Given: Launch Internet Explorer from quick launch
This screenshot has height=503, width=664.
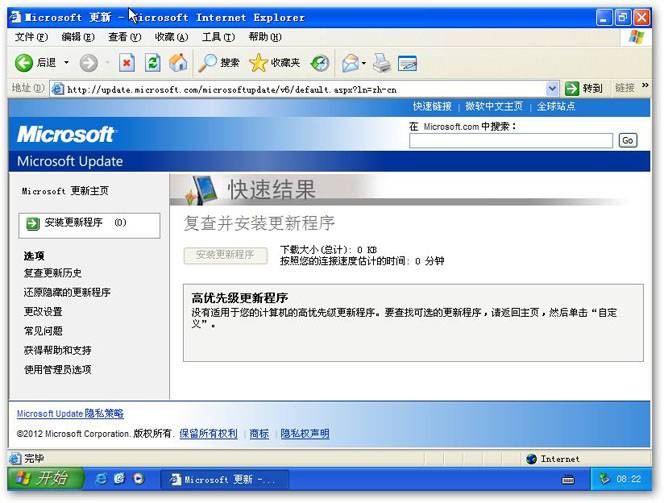Looking at the screenshot, I should click(101, 479).
